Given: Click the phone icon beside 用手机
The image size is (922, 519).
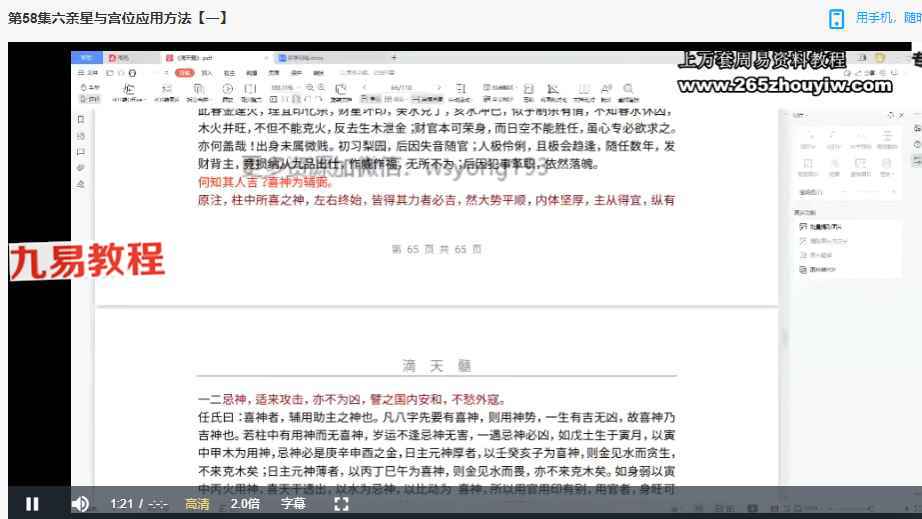Looking at the screenshot, I should click(x=836, y=19).
